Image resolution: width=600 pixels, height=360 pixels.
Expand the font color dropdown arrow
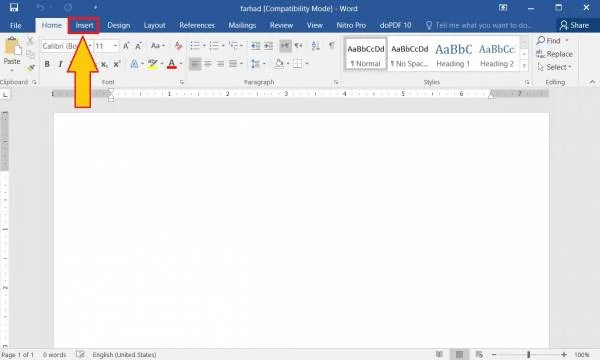click(x=181, y=64)
